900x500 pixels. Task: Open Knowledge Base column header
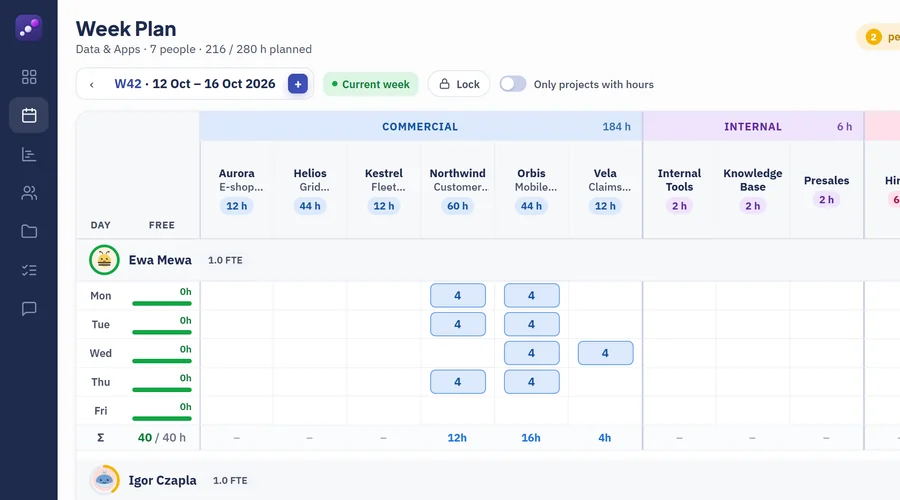tap(752, 189)
